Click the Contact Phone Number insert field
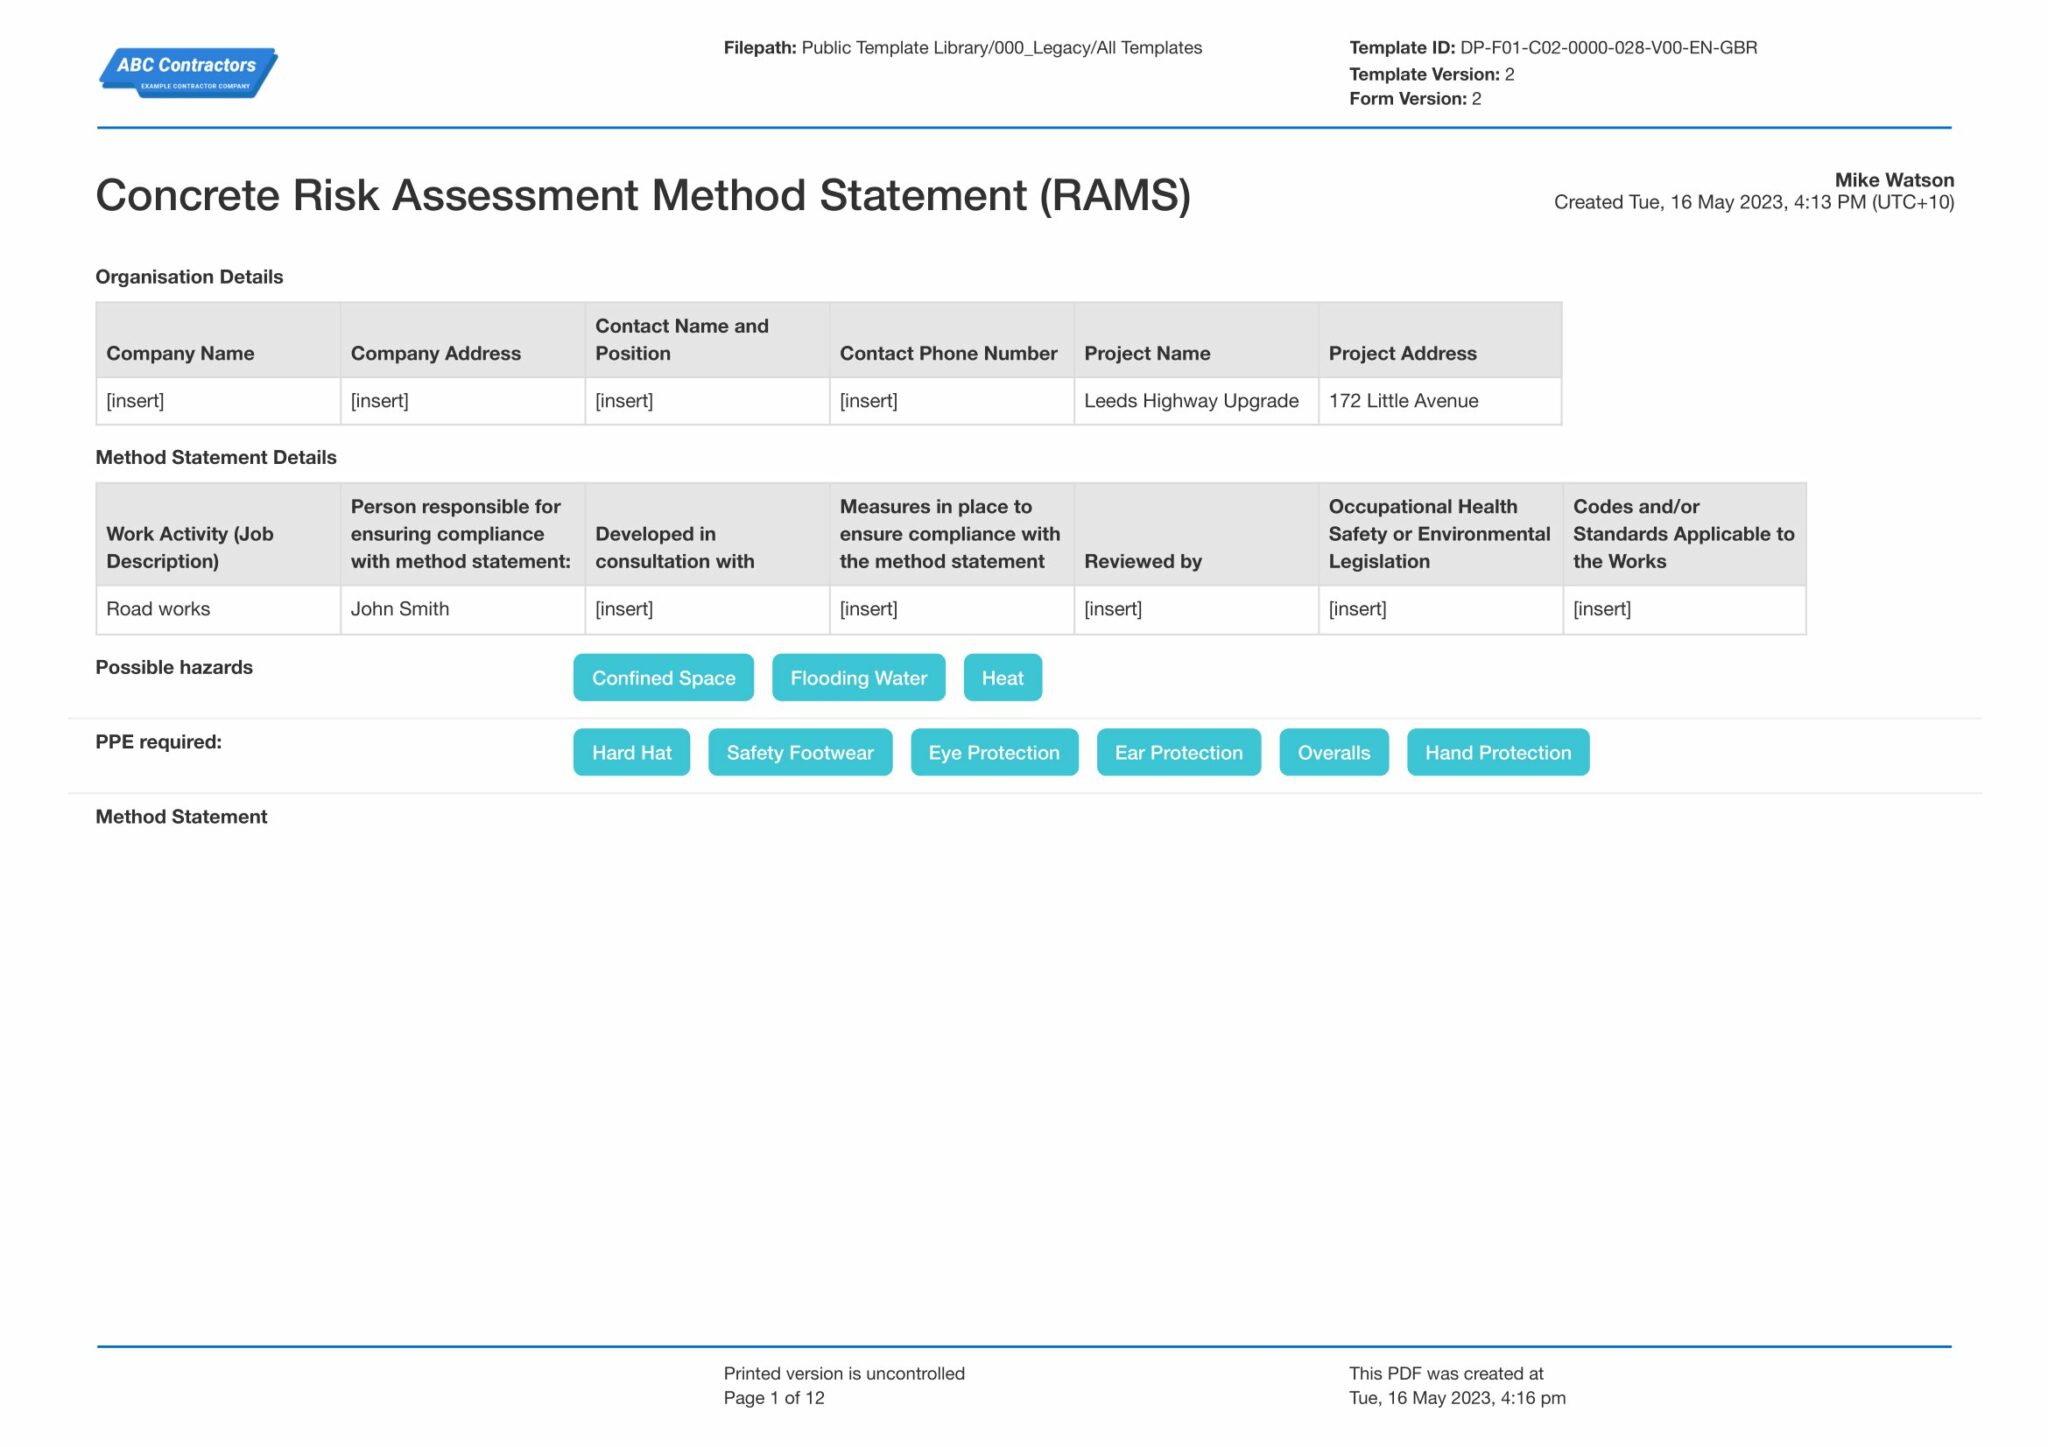 868,400
